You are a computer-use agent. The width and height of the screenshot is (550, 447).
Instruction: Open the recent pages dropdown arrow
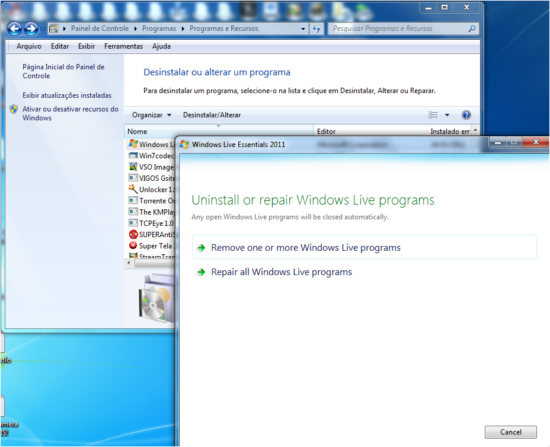[x=42, y=29]
